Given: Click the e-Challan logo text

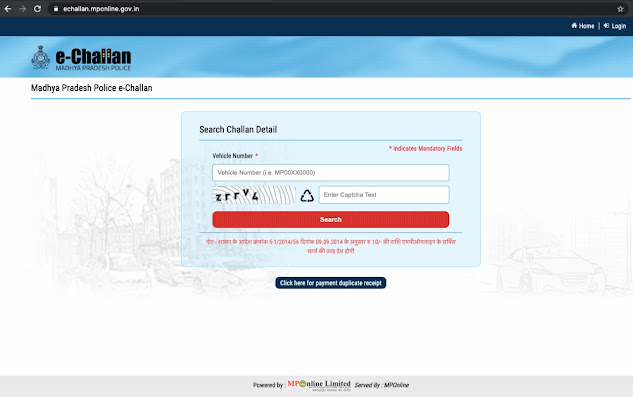Looking at the screenshot, I should [x=93, y=59].
